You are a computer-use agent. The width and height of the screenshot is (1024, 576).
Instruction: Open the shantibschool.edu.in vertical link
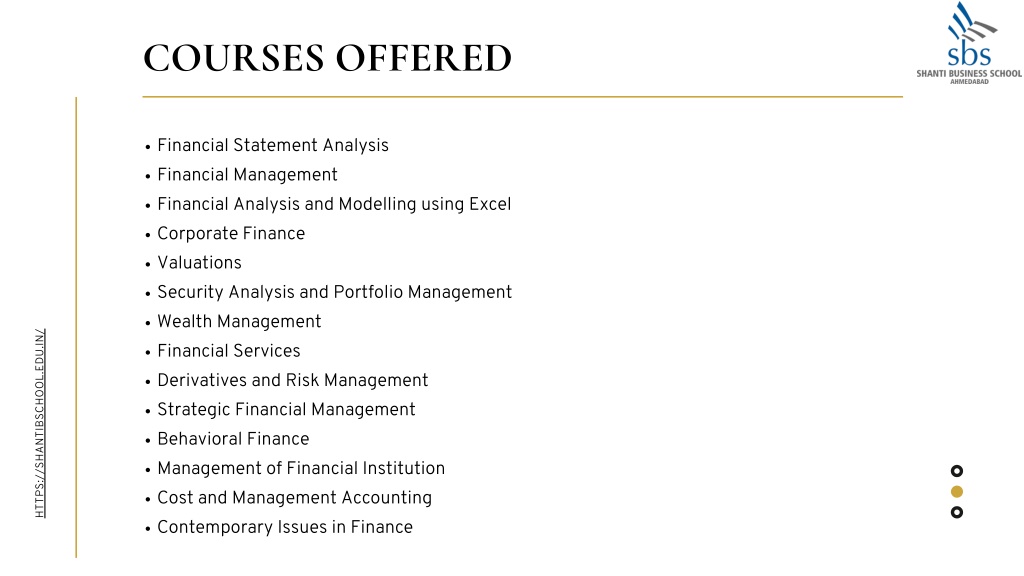coord(40,423)
